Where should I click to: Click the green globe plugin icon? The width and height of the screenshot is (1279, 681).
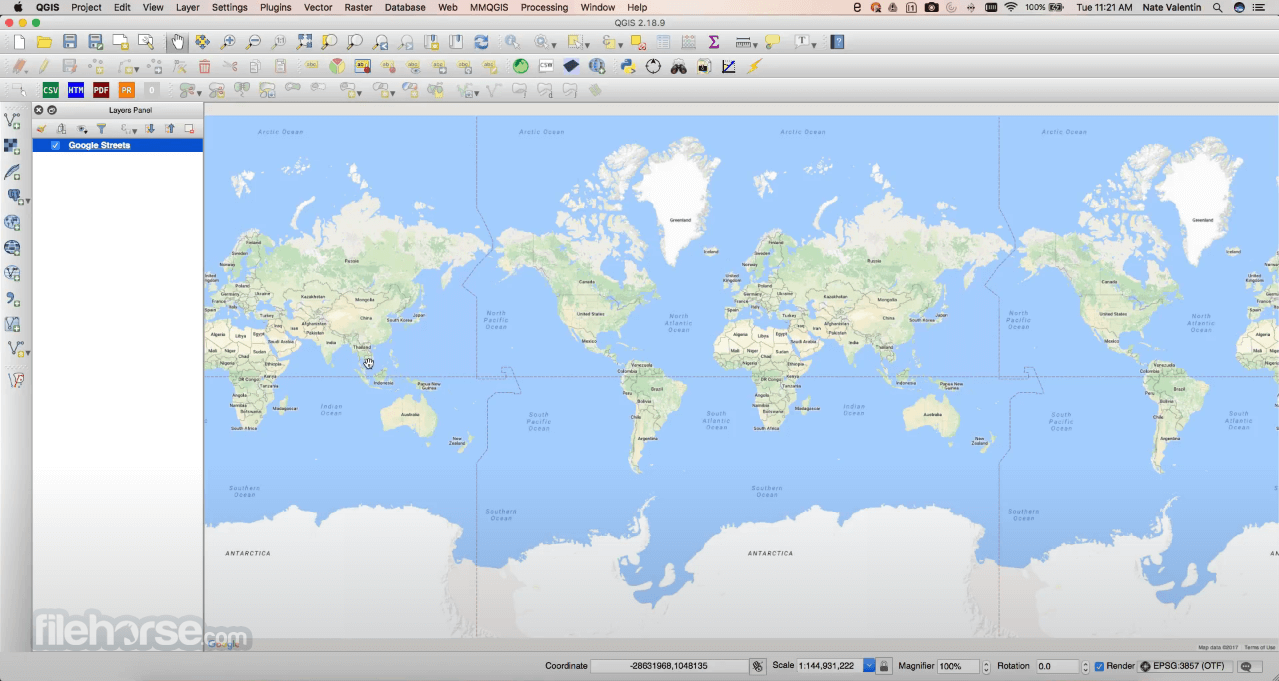pyautogui.click(x=520, y=66)
